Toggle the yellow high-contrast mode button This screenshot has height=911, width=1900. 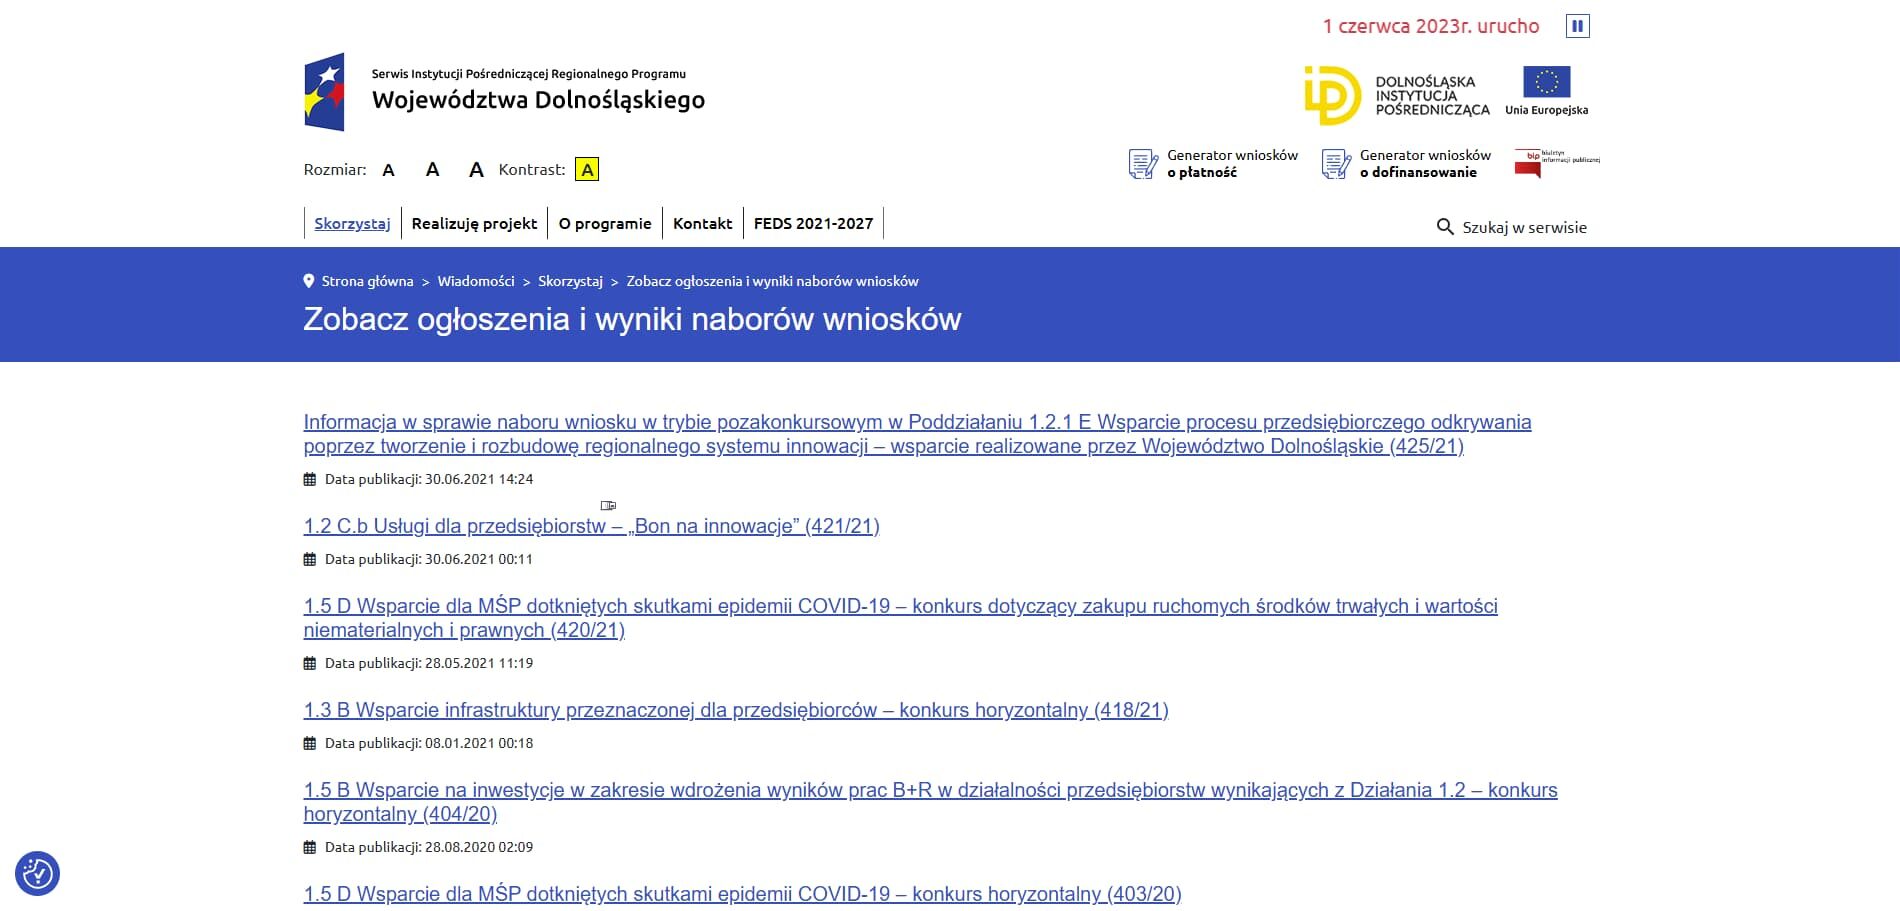click(587, 170)
